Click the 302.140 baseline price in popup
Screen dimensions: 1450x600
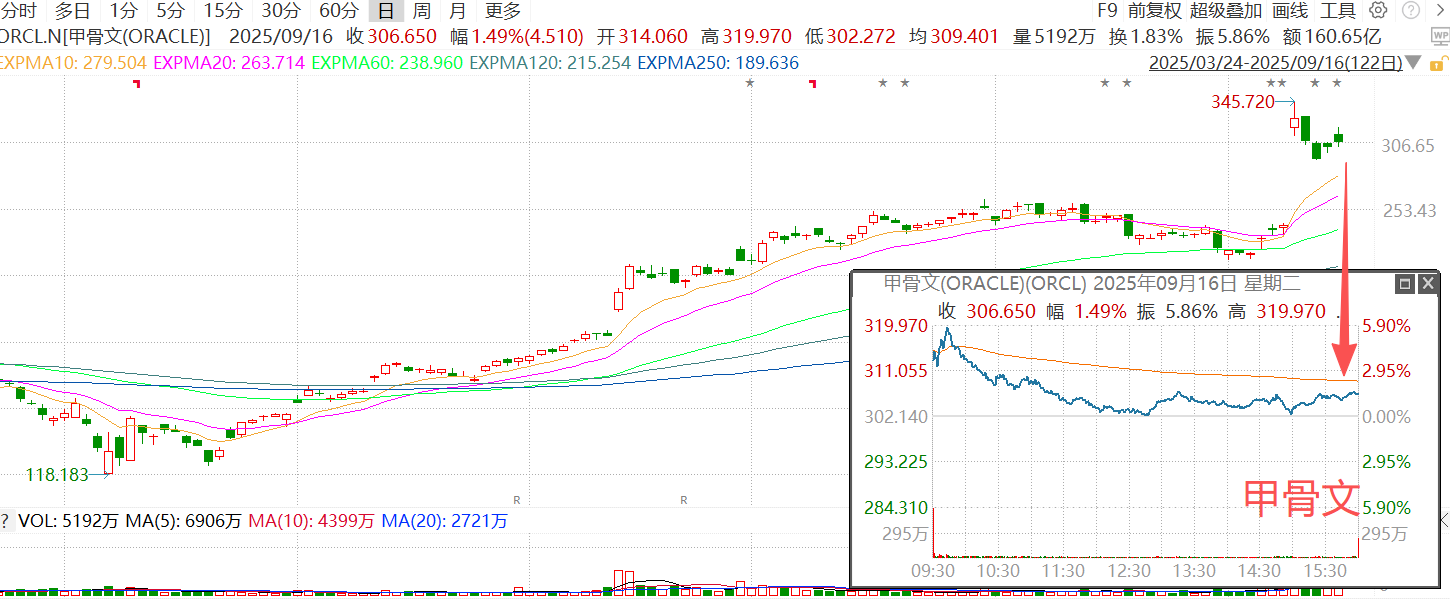tap(895, 416)
